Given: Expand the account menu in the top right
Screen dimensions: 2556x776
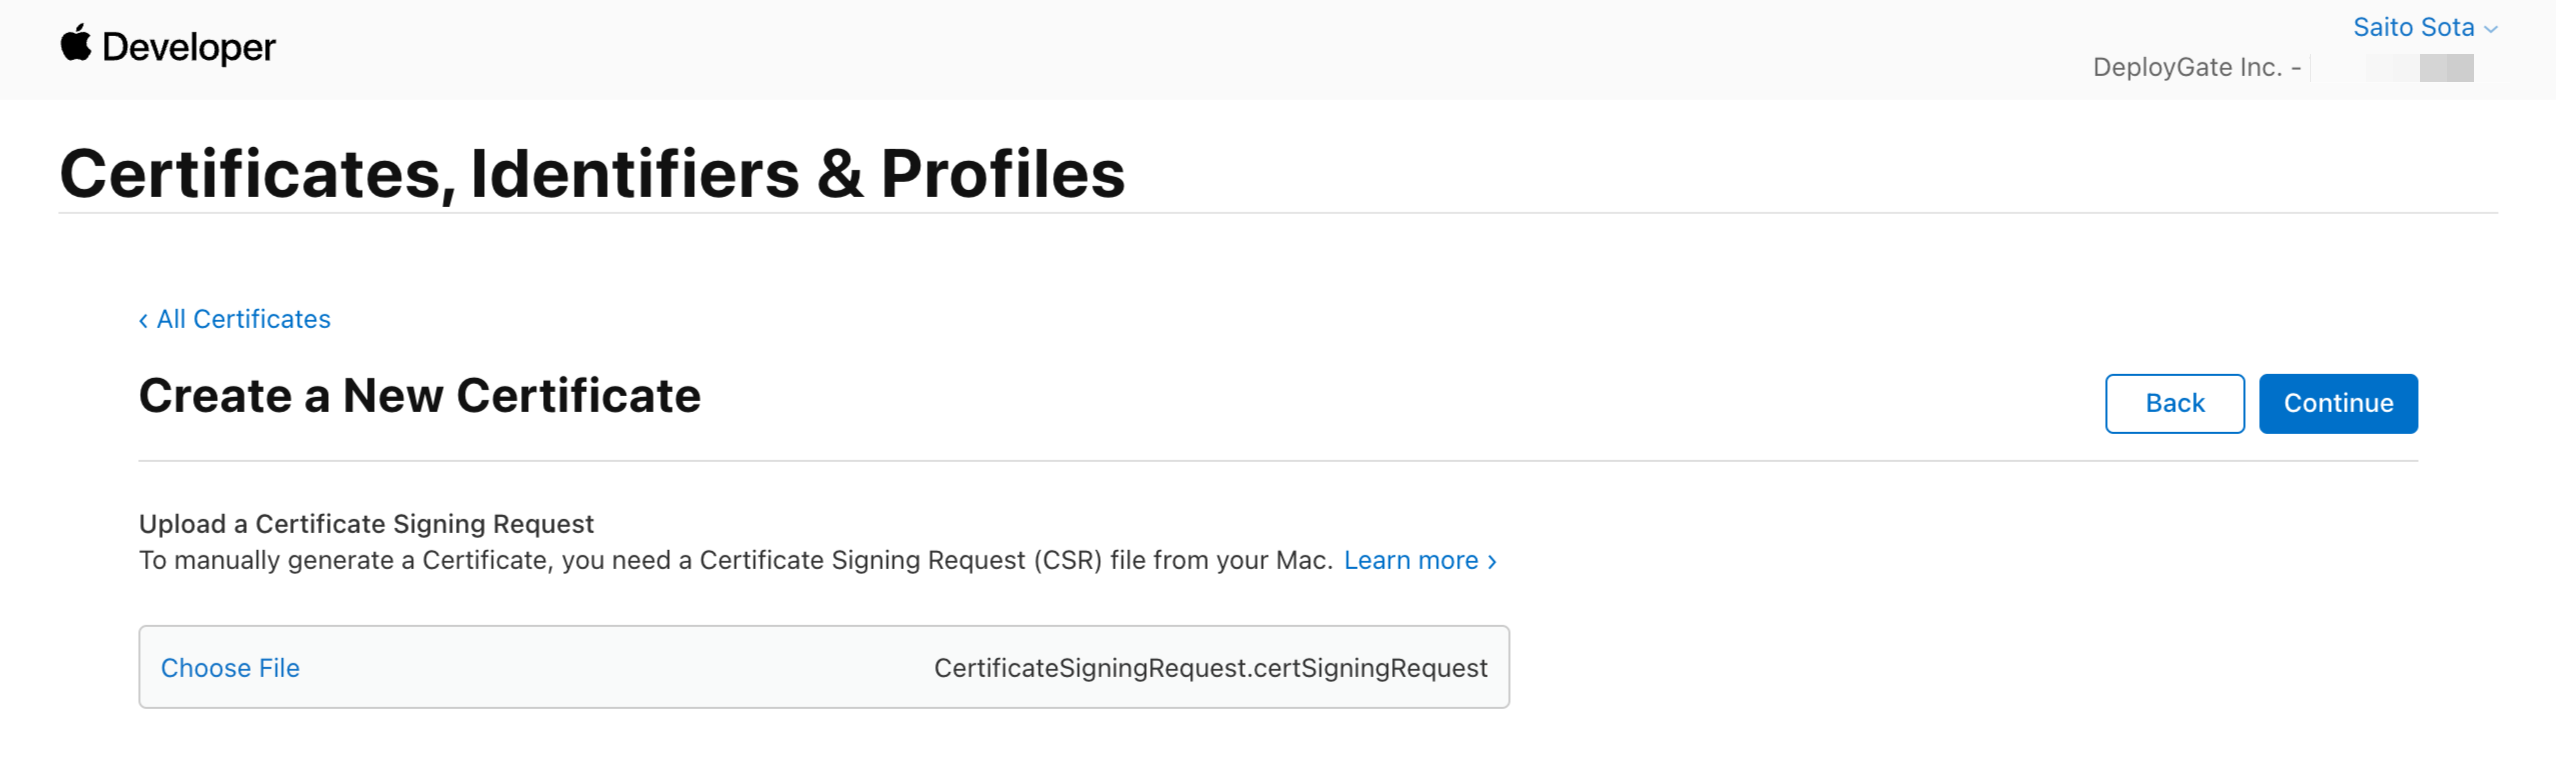Looking at the screenshot, I should [2415, 27].
